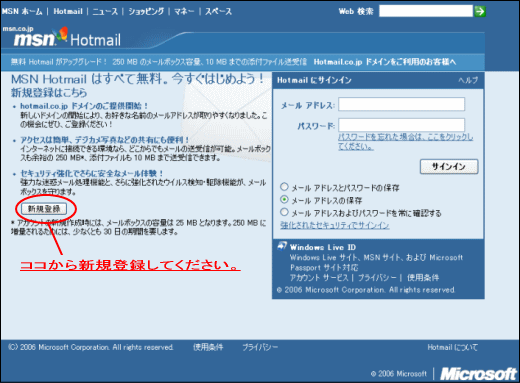Focus the Web 検索 search box

click(426, 11)
